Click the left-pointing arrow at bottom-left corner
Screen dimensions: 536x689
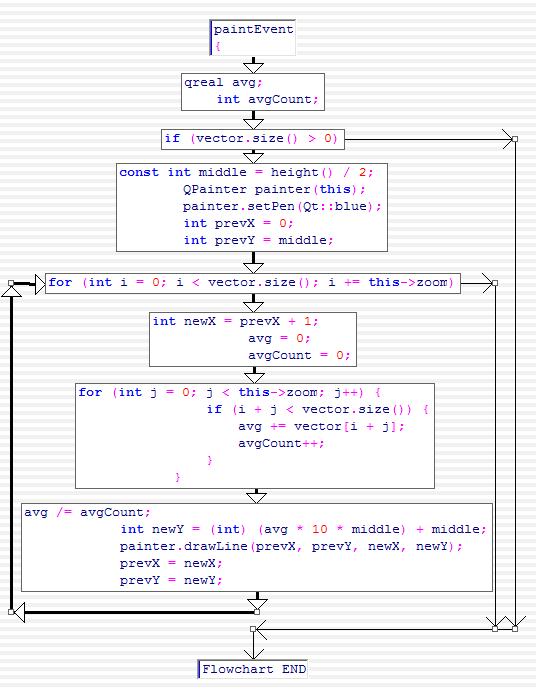[19, 612]
